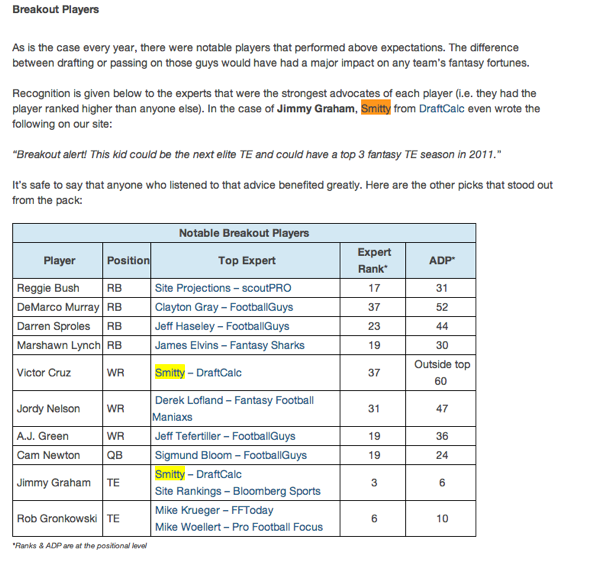Click Smitty – DraftCalc in Jimmy Graham row
This screenshot has height=569, width=600.
[x=198, y=474]
